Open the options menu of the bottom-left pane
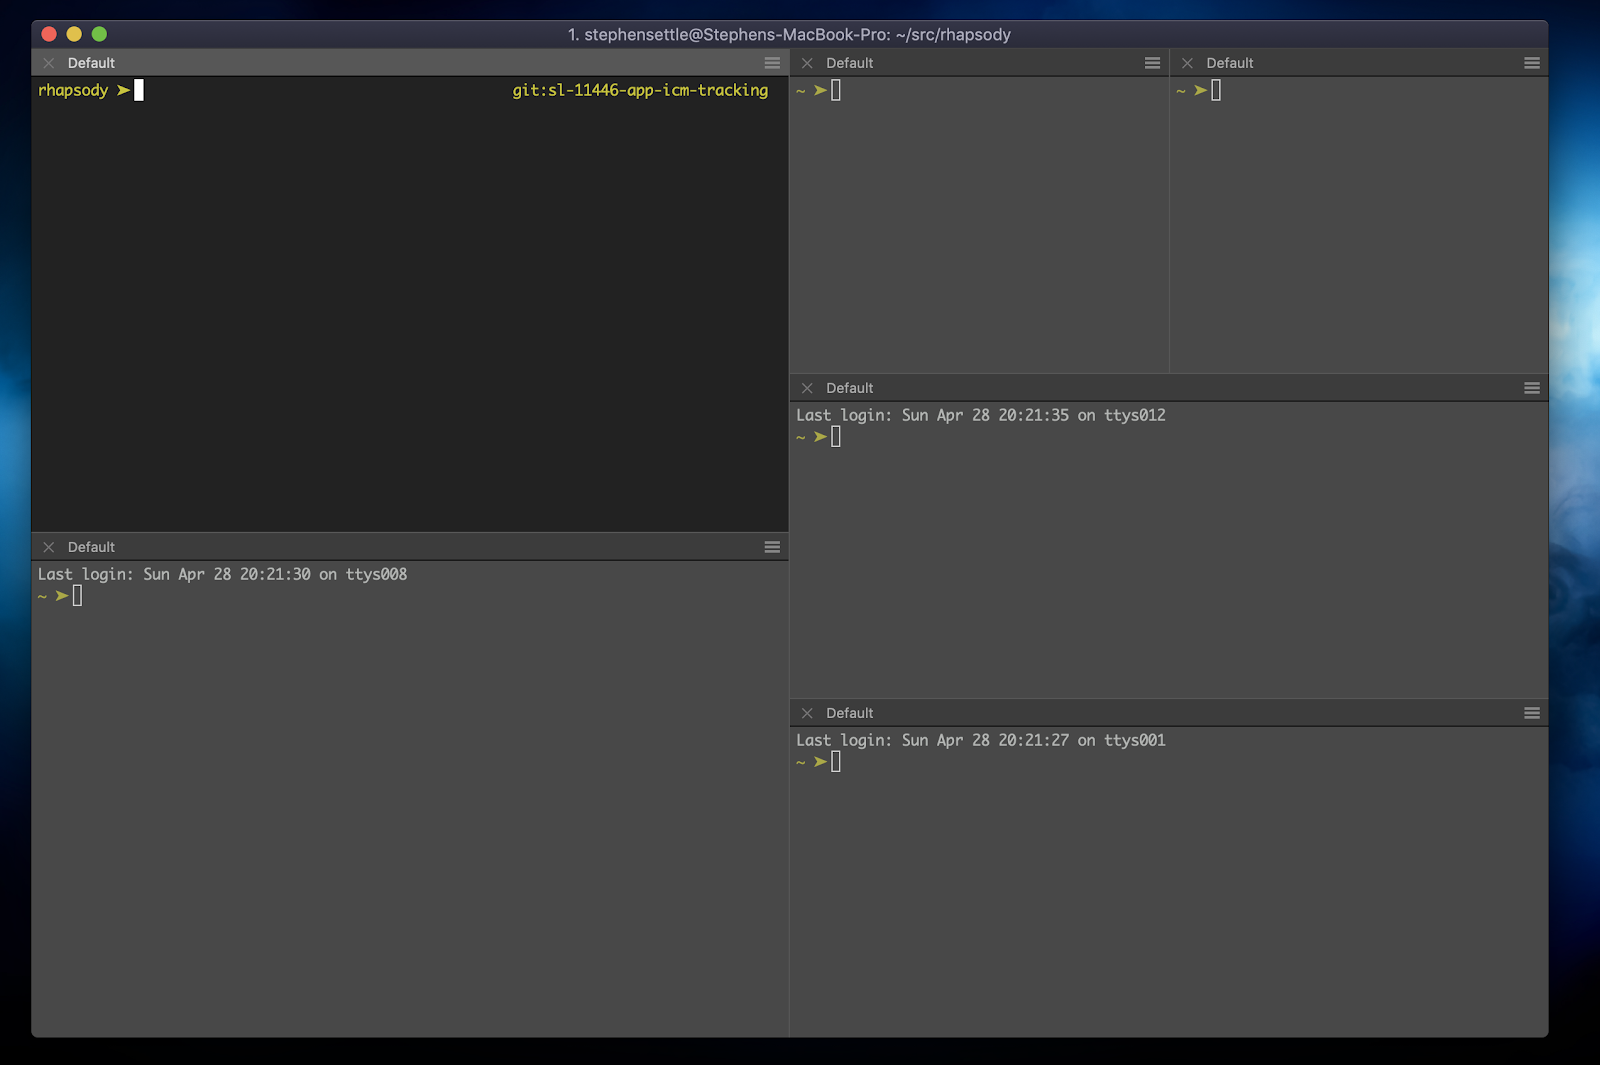The width and height of the screenshot is (1600, 1065). click(772, 547)
